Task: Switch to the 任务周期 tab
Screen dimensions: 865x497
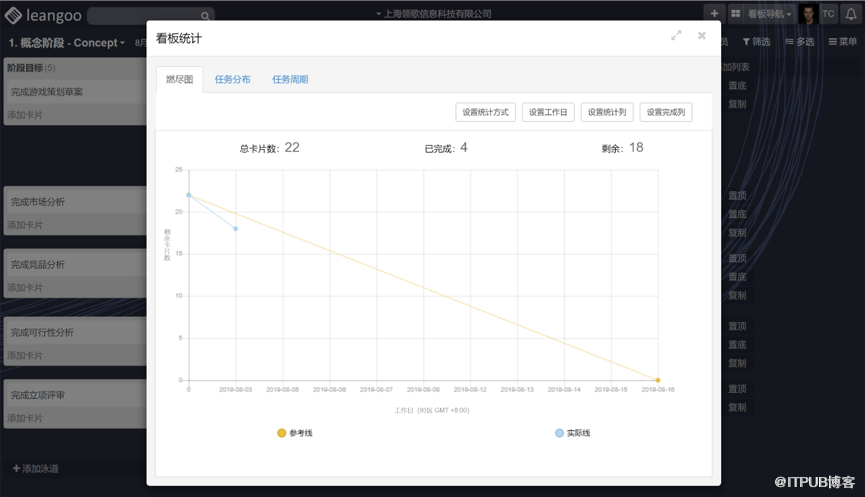Action: tap(290, 79)
